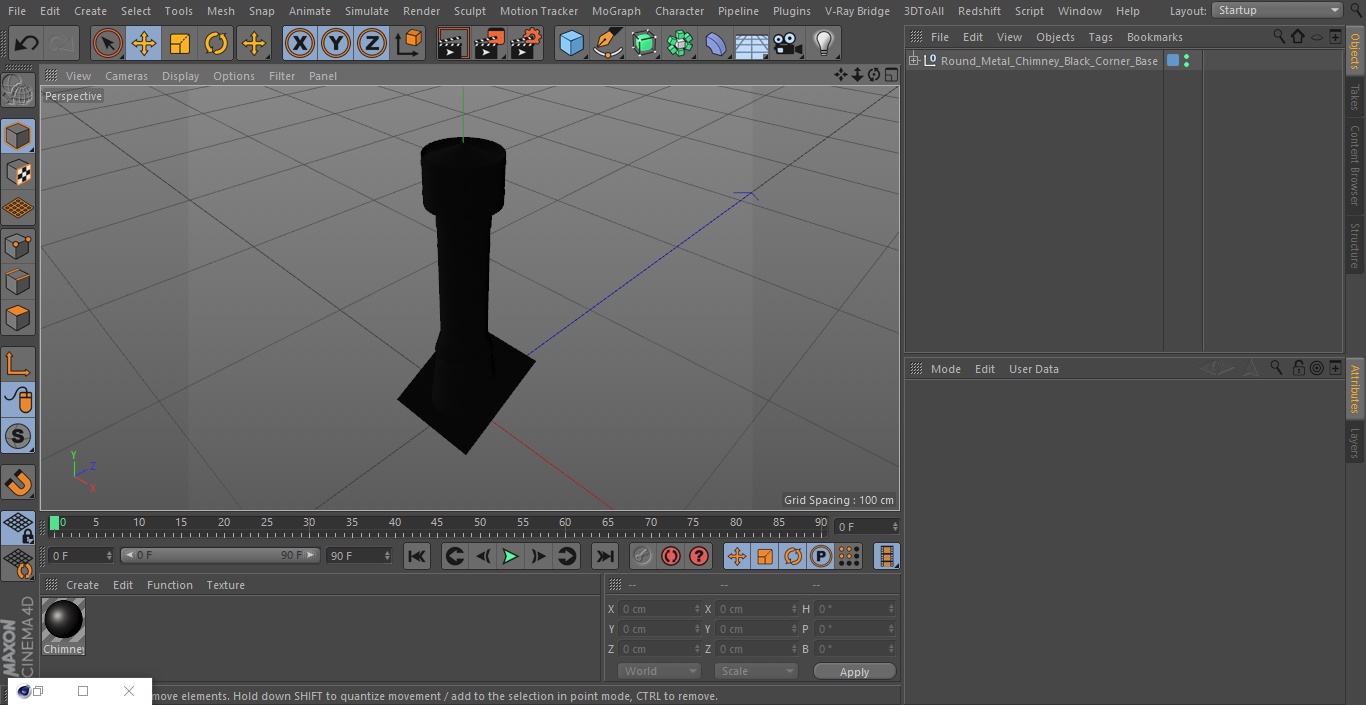Toggle object visibility dots
1366x705 pixels.
click(1187, 61)
